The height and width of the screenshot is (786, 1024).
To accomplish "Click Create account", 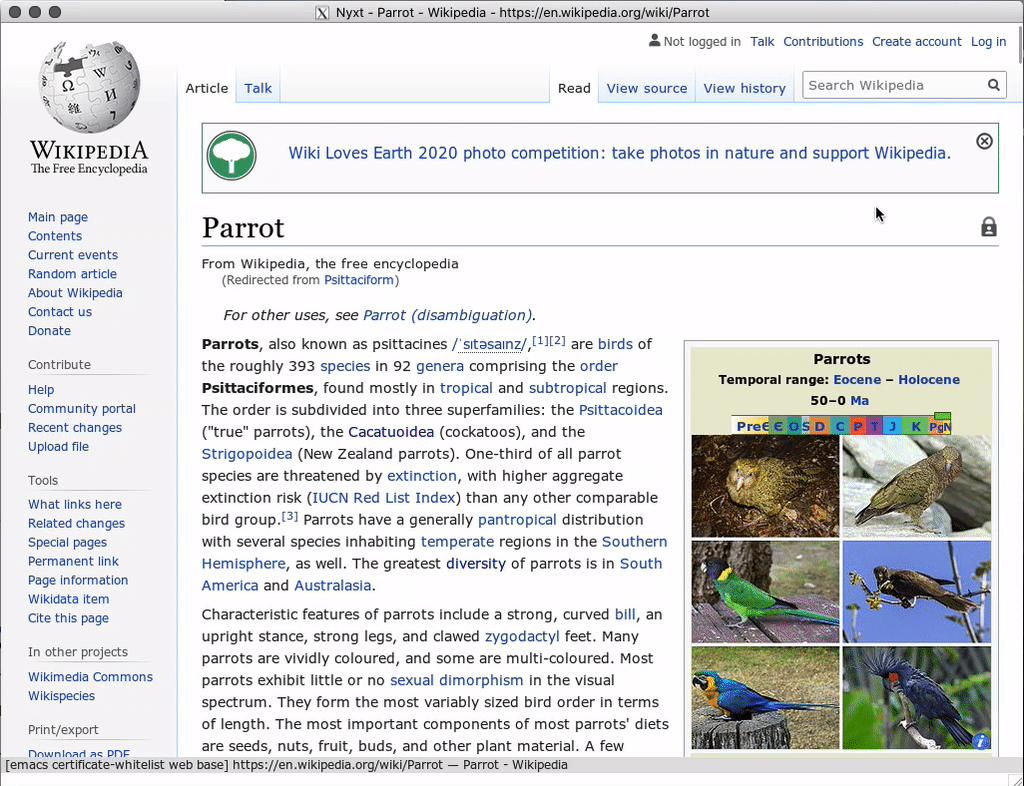I will [x=916, y=42].
